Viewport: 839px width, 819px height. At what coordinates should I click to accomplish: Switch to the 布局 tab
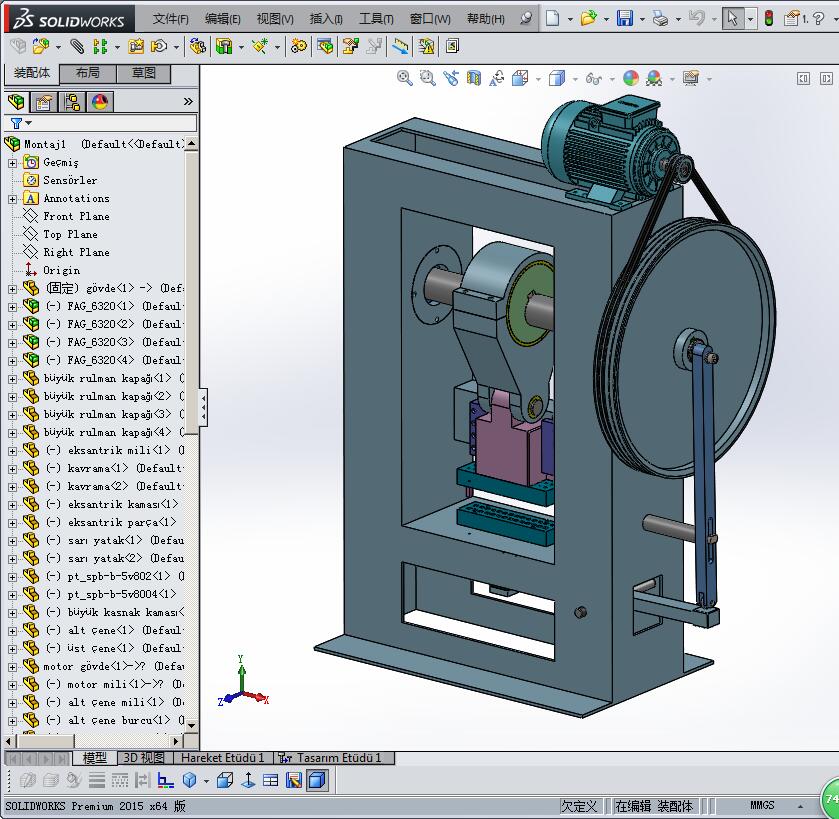(88, 73)
